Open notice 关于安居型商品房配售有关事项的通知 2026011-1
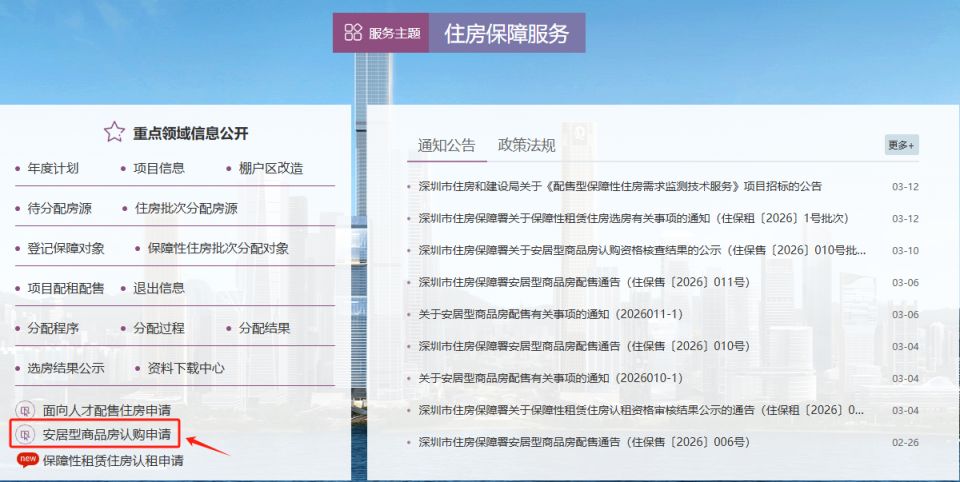 [x=550, y=314]
